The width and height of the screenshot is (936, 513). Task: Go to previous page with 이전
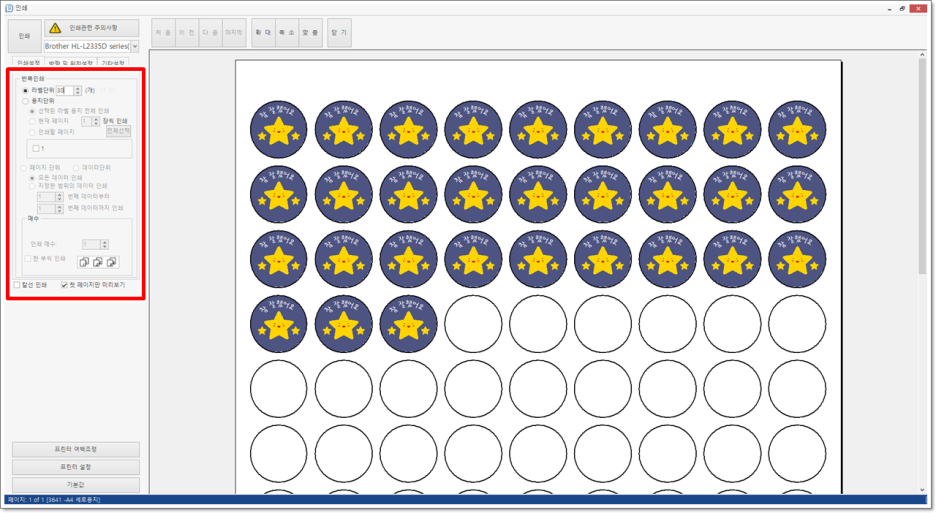187,33
